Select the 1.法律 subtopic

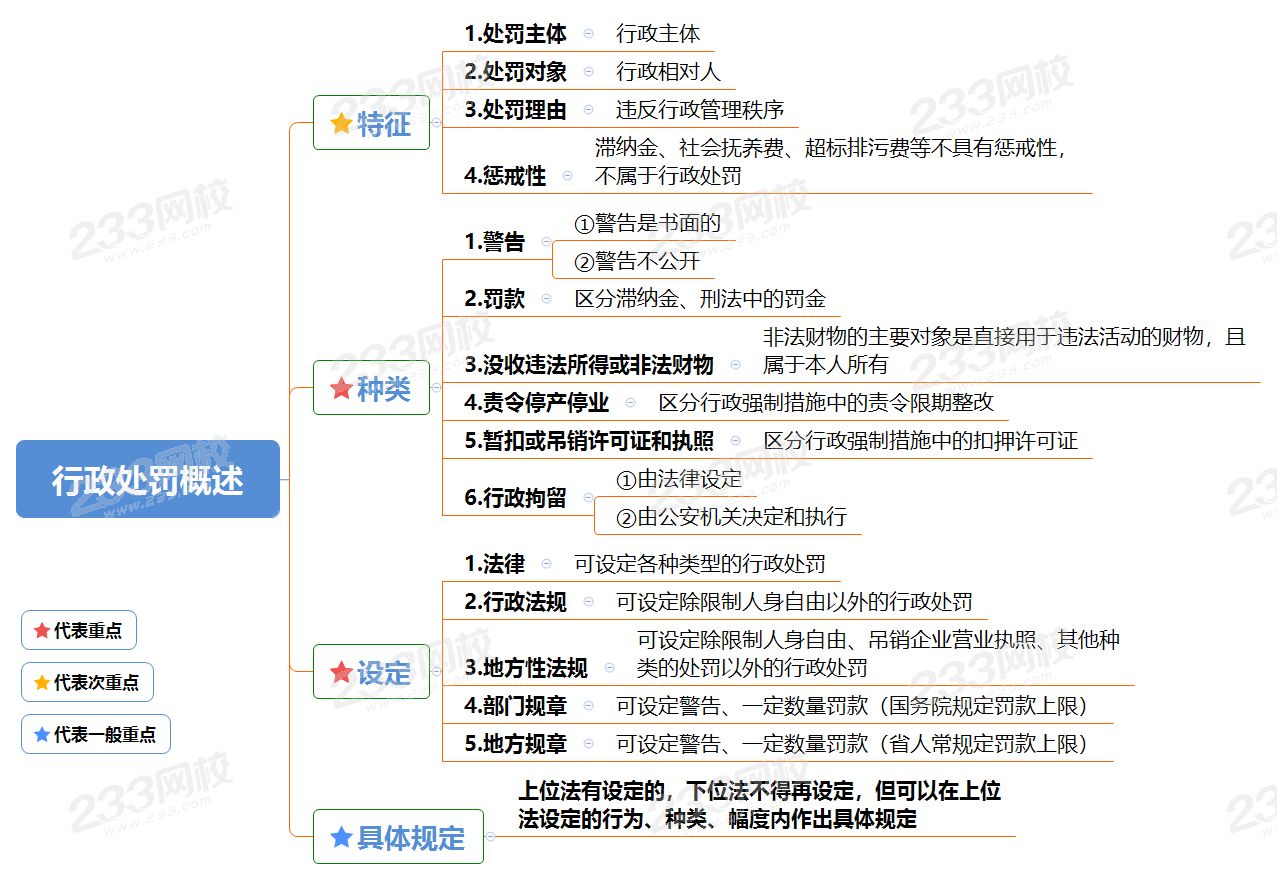coord(494,563)
